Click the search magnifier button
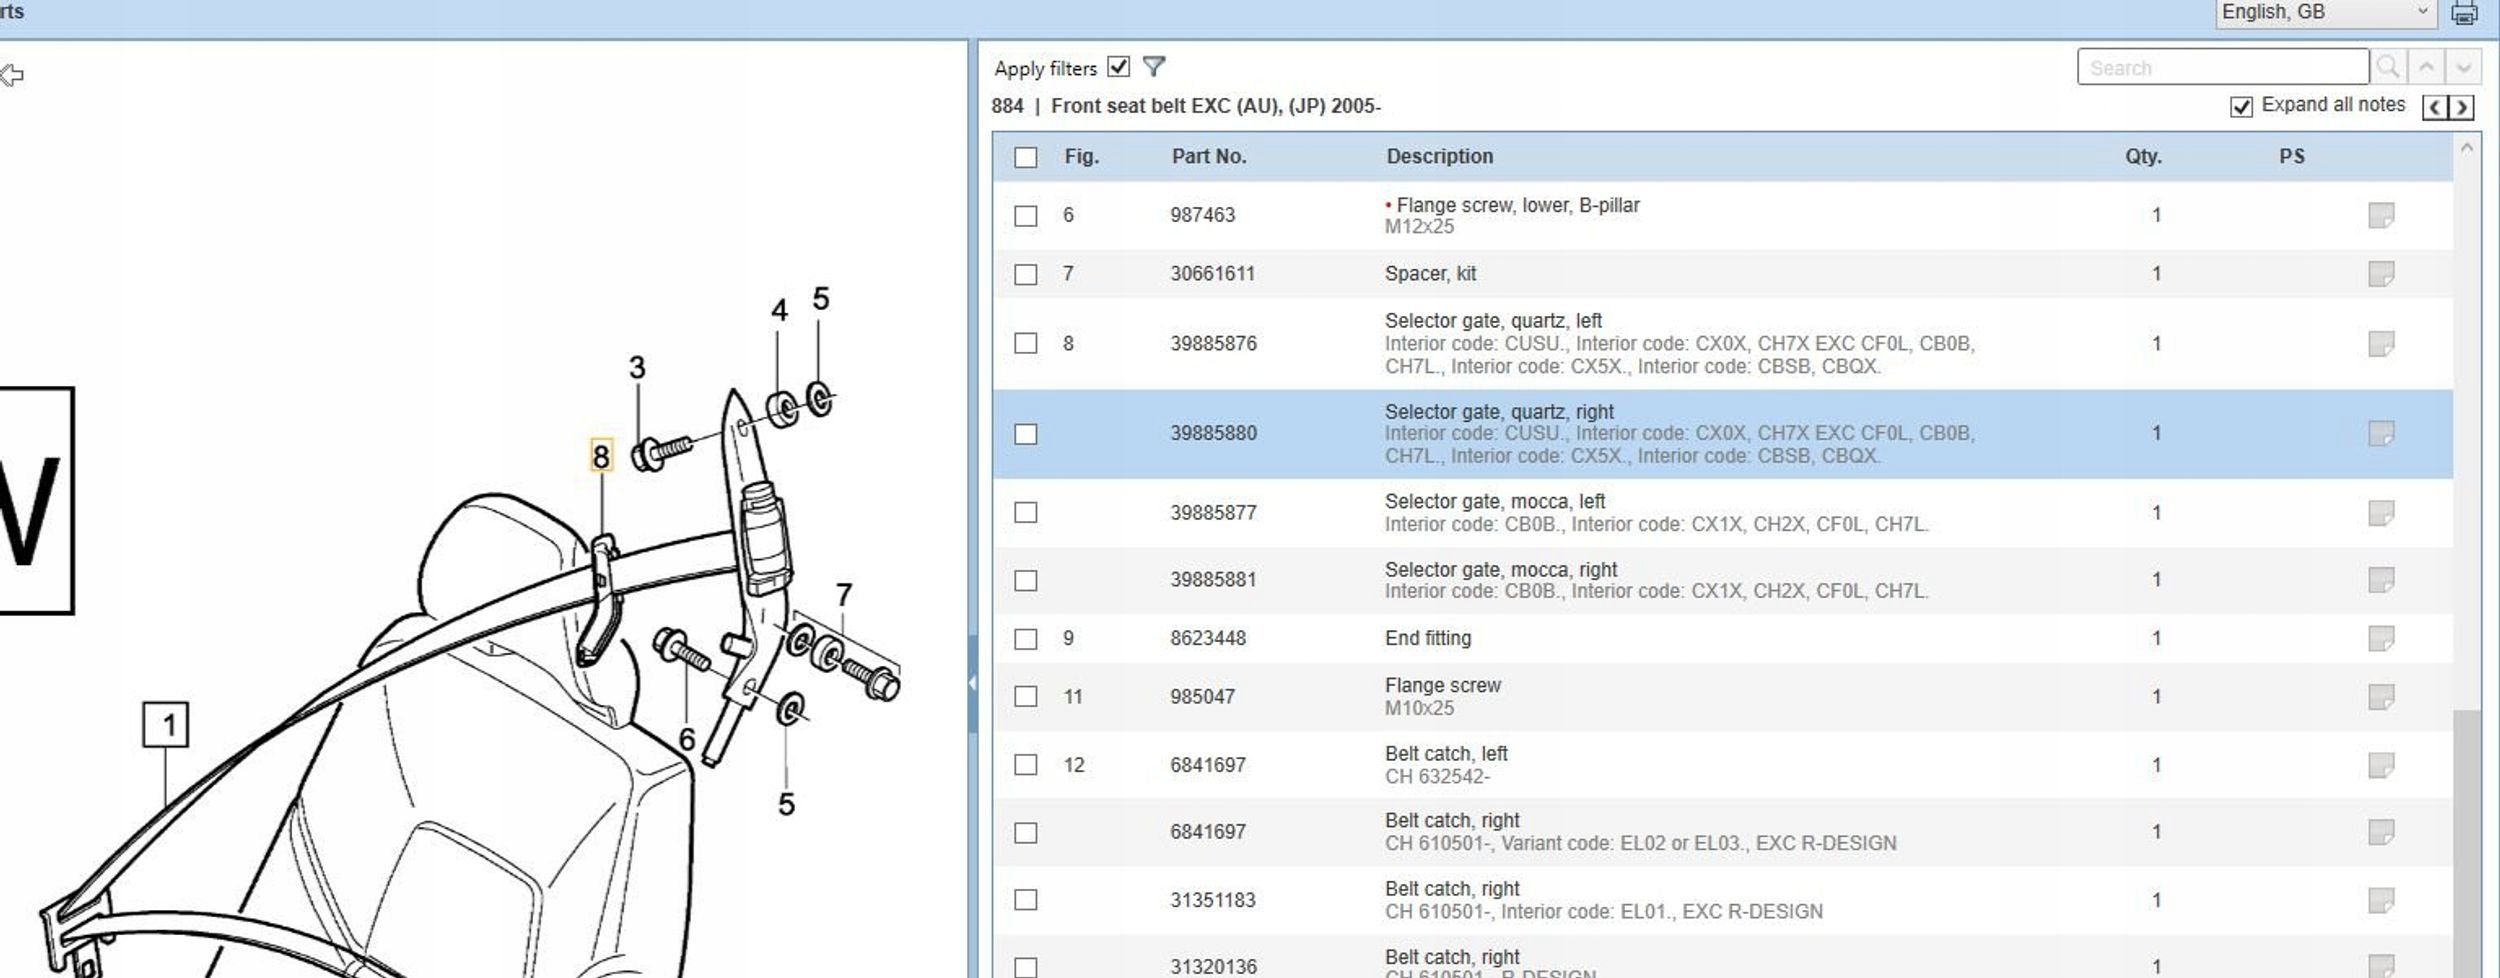The height and width of the screenshot is (978, 2500). click(2388, 67)
